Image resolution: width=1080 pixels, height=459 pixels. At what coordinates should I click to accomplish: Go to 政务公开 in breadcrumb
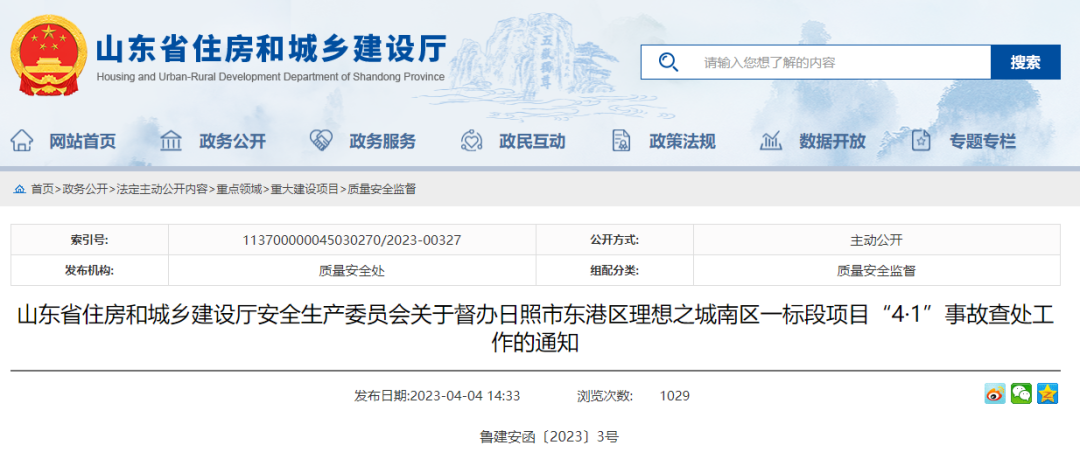coord(85,189)
